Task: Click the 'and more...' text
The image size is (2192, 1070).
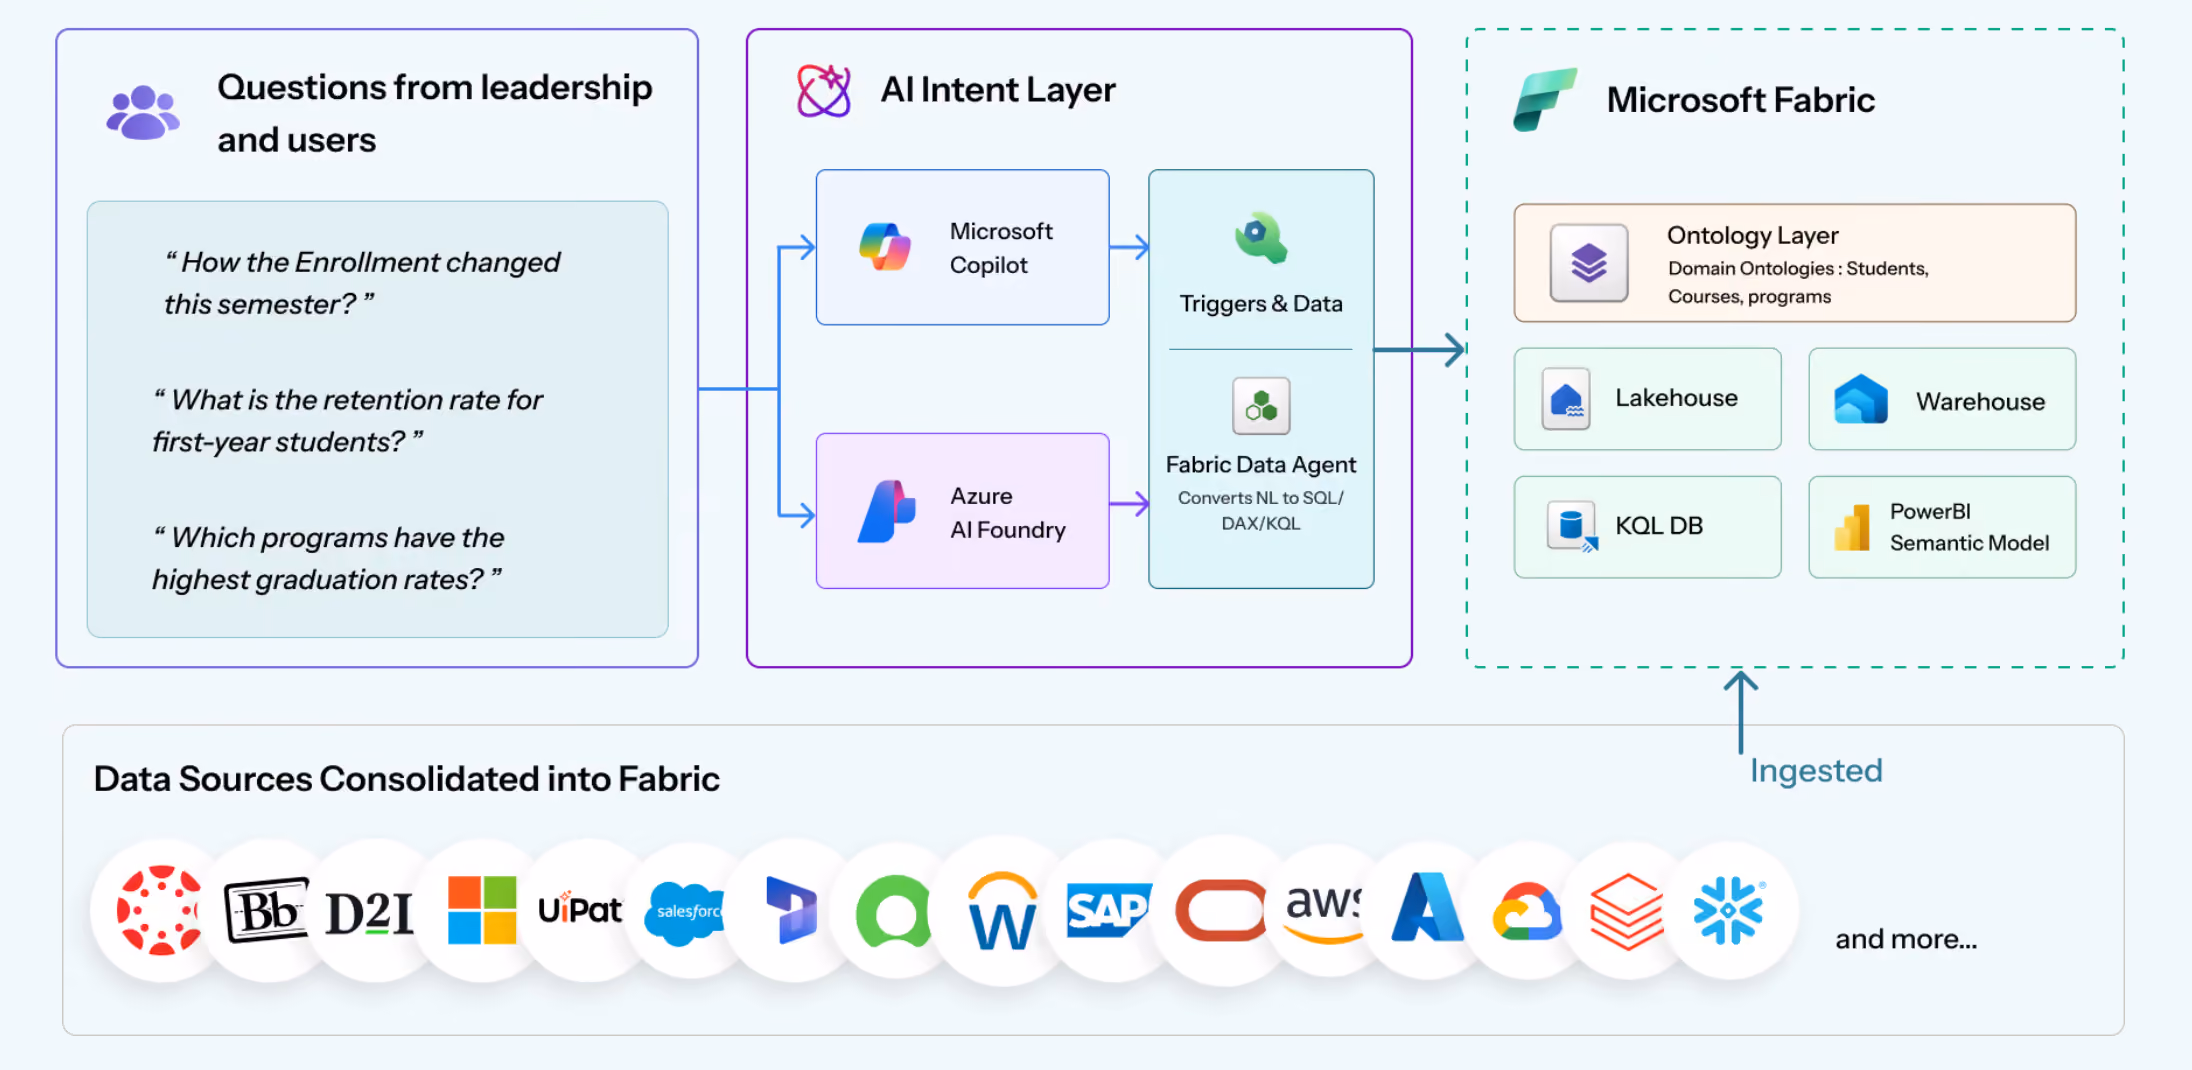Action: tap(1906, 939)
